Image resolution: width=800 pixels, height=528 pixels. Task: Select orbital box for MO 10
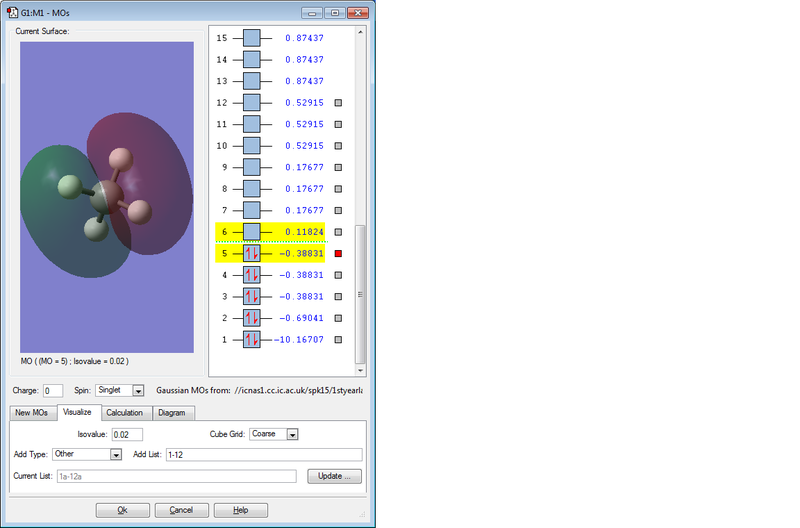(252, 146)
